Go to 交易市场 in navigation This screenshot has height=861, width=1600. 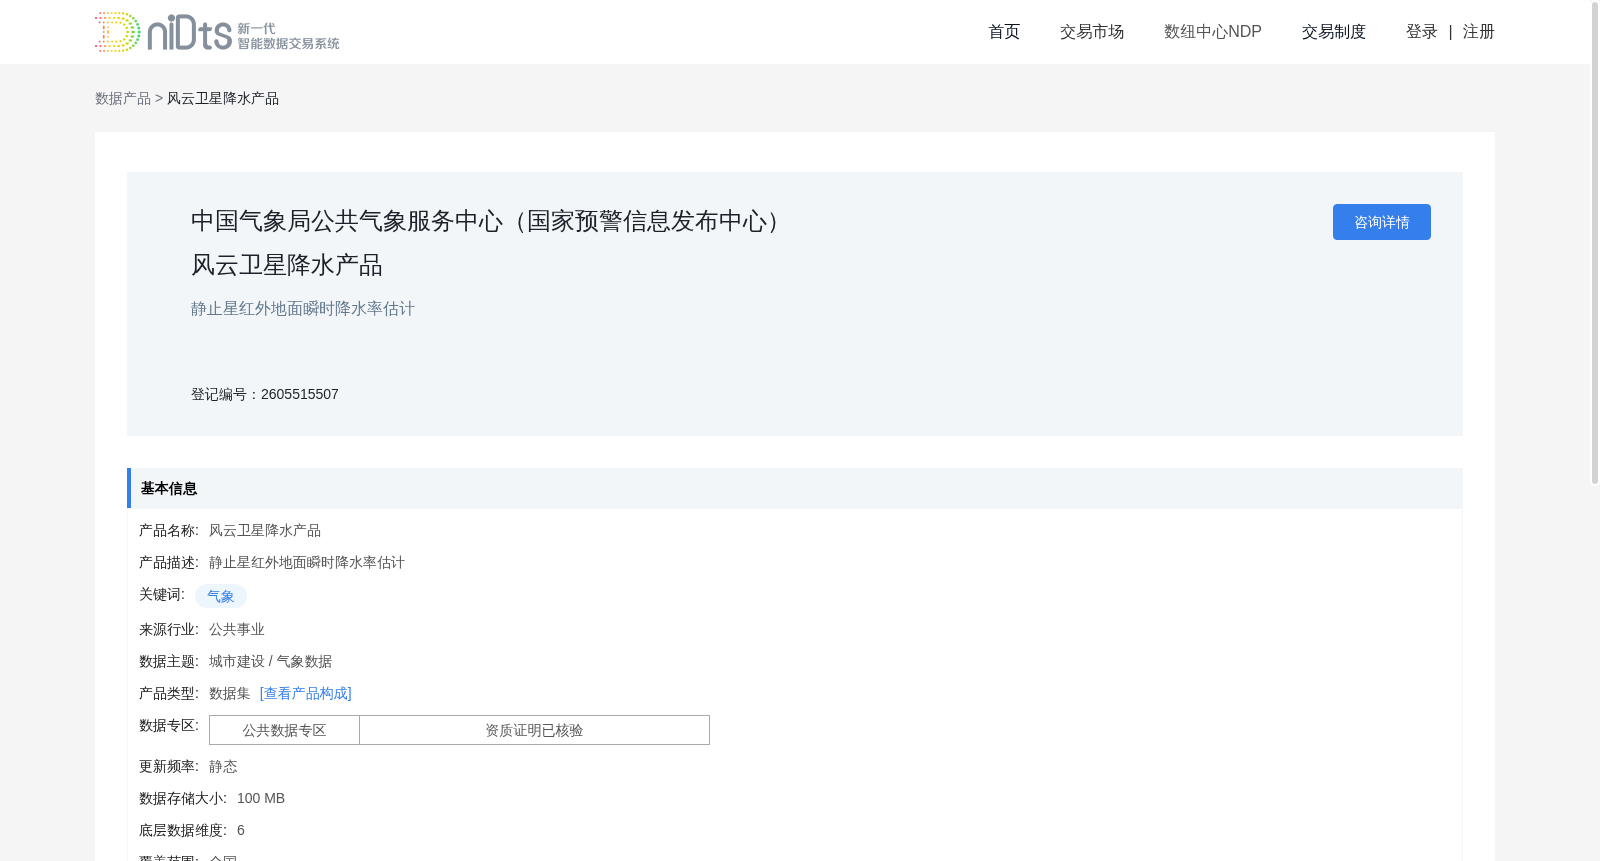1092,32
